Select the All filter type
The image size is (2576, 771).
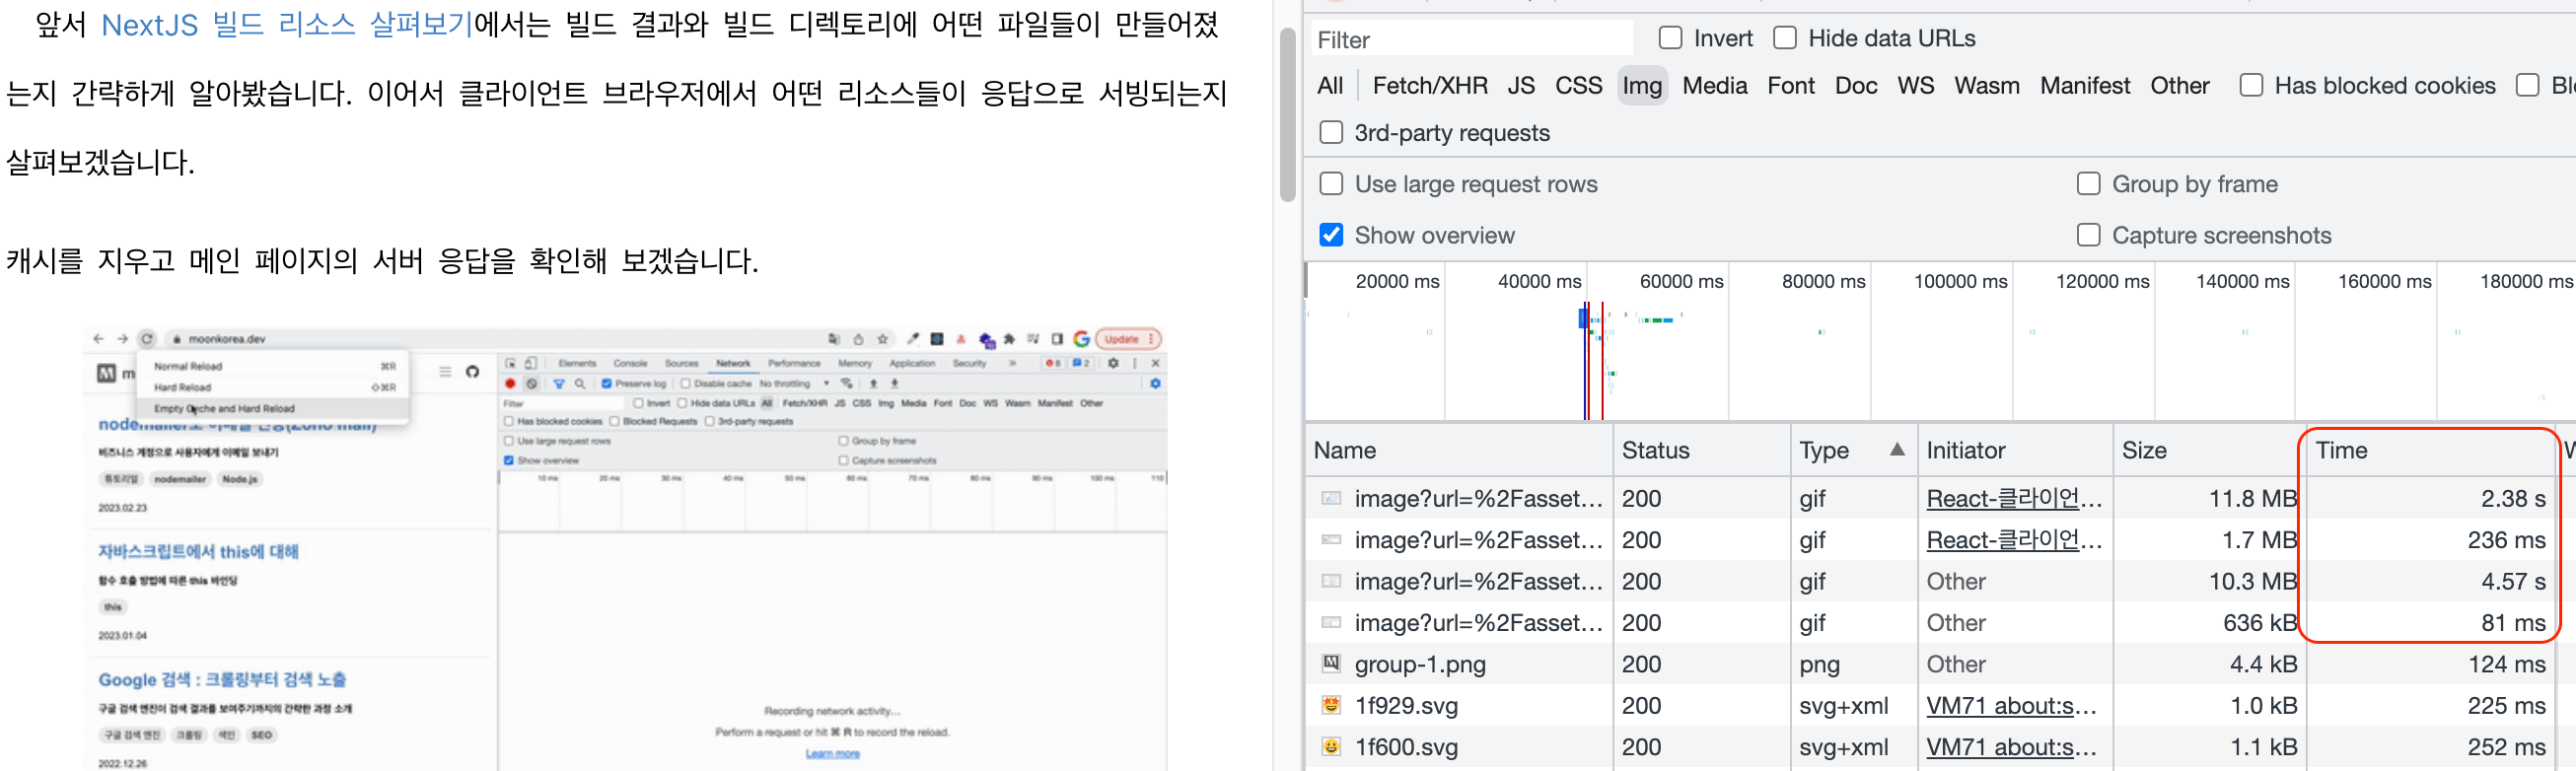[x=1330, y=86]
